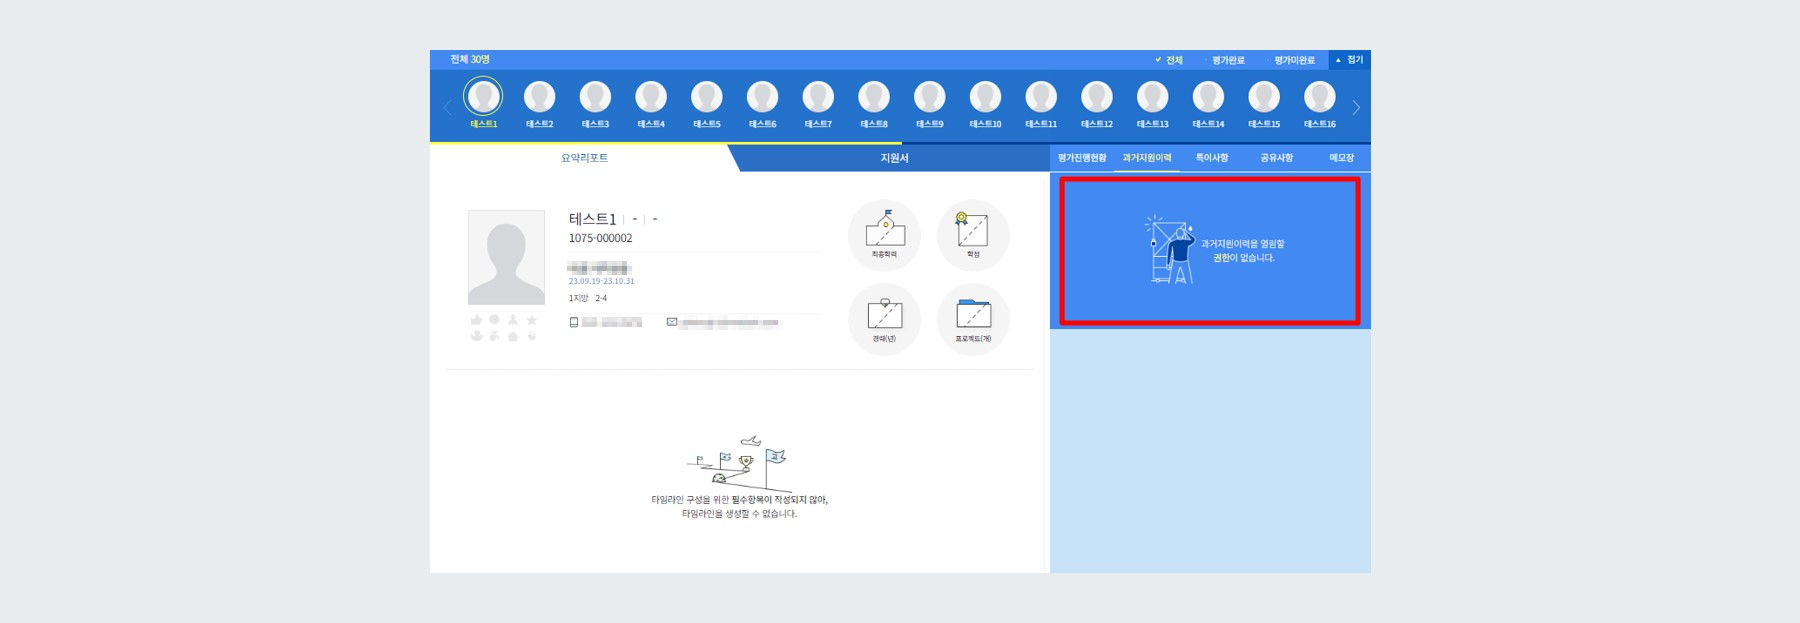
Task: Filter applicants by 평가미완료
Action: pos(1290,60)
